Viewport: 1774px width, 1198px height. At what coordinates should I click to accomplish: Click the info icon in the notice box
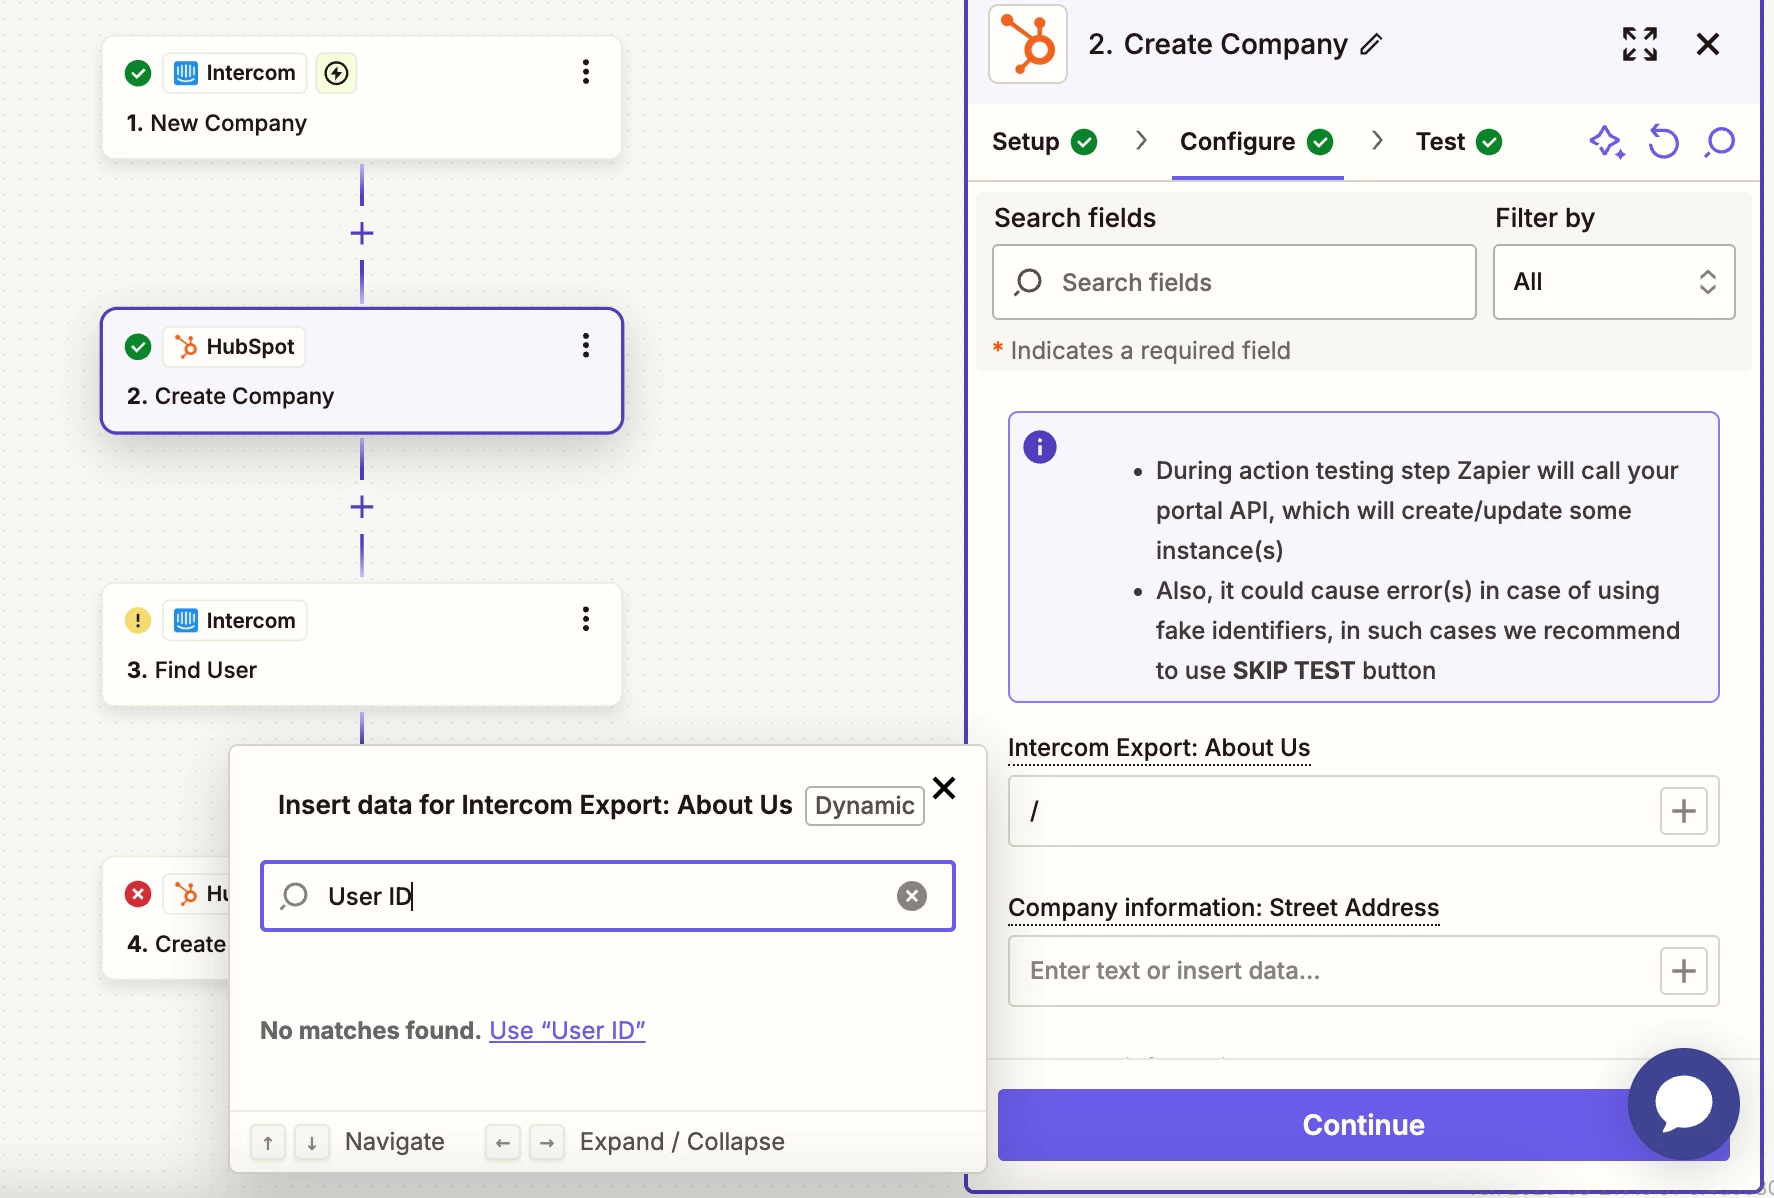pos(1040,447)
